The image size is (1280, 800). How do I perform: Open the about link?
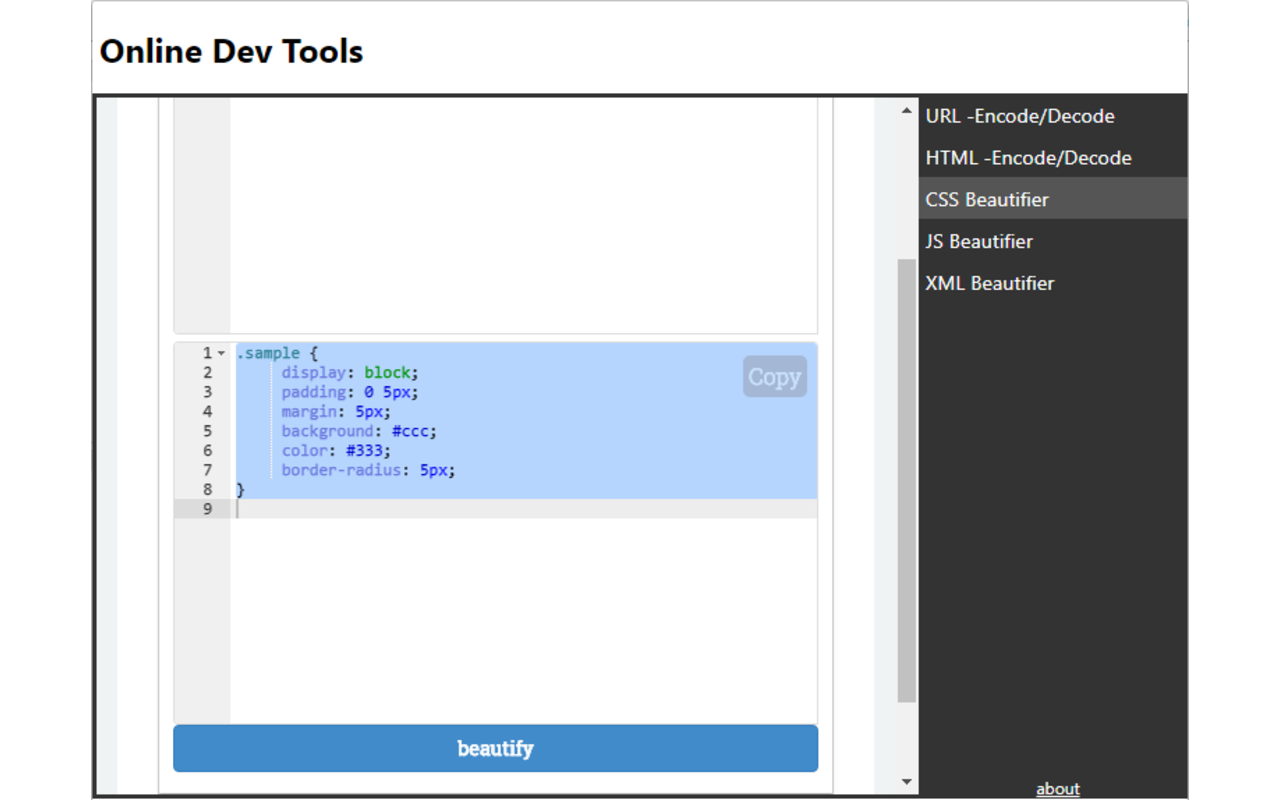[1058, 789]
